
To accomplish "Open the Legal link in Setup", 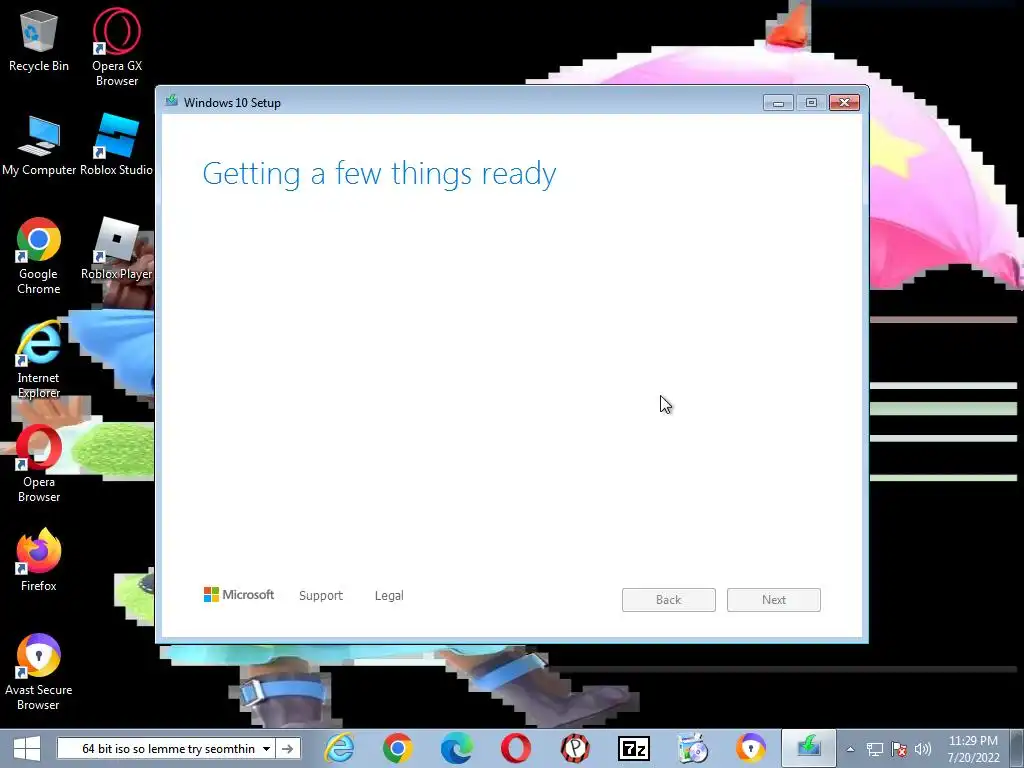I will click(x=389, y=596).
